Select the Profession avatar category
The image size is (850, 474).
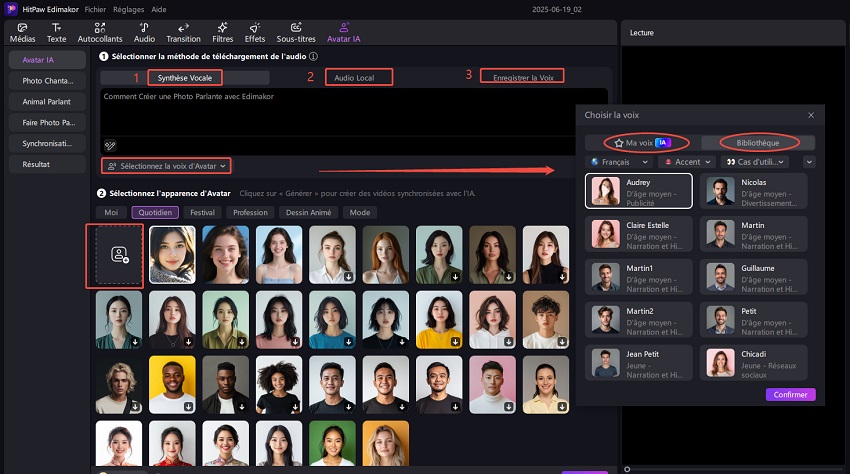tap(250, 213)
